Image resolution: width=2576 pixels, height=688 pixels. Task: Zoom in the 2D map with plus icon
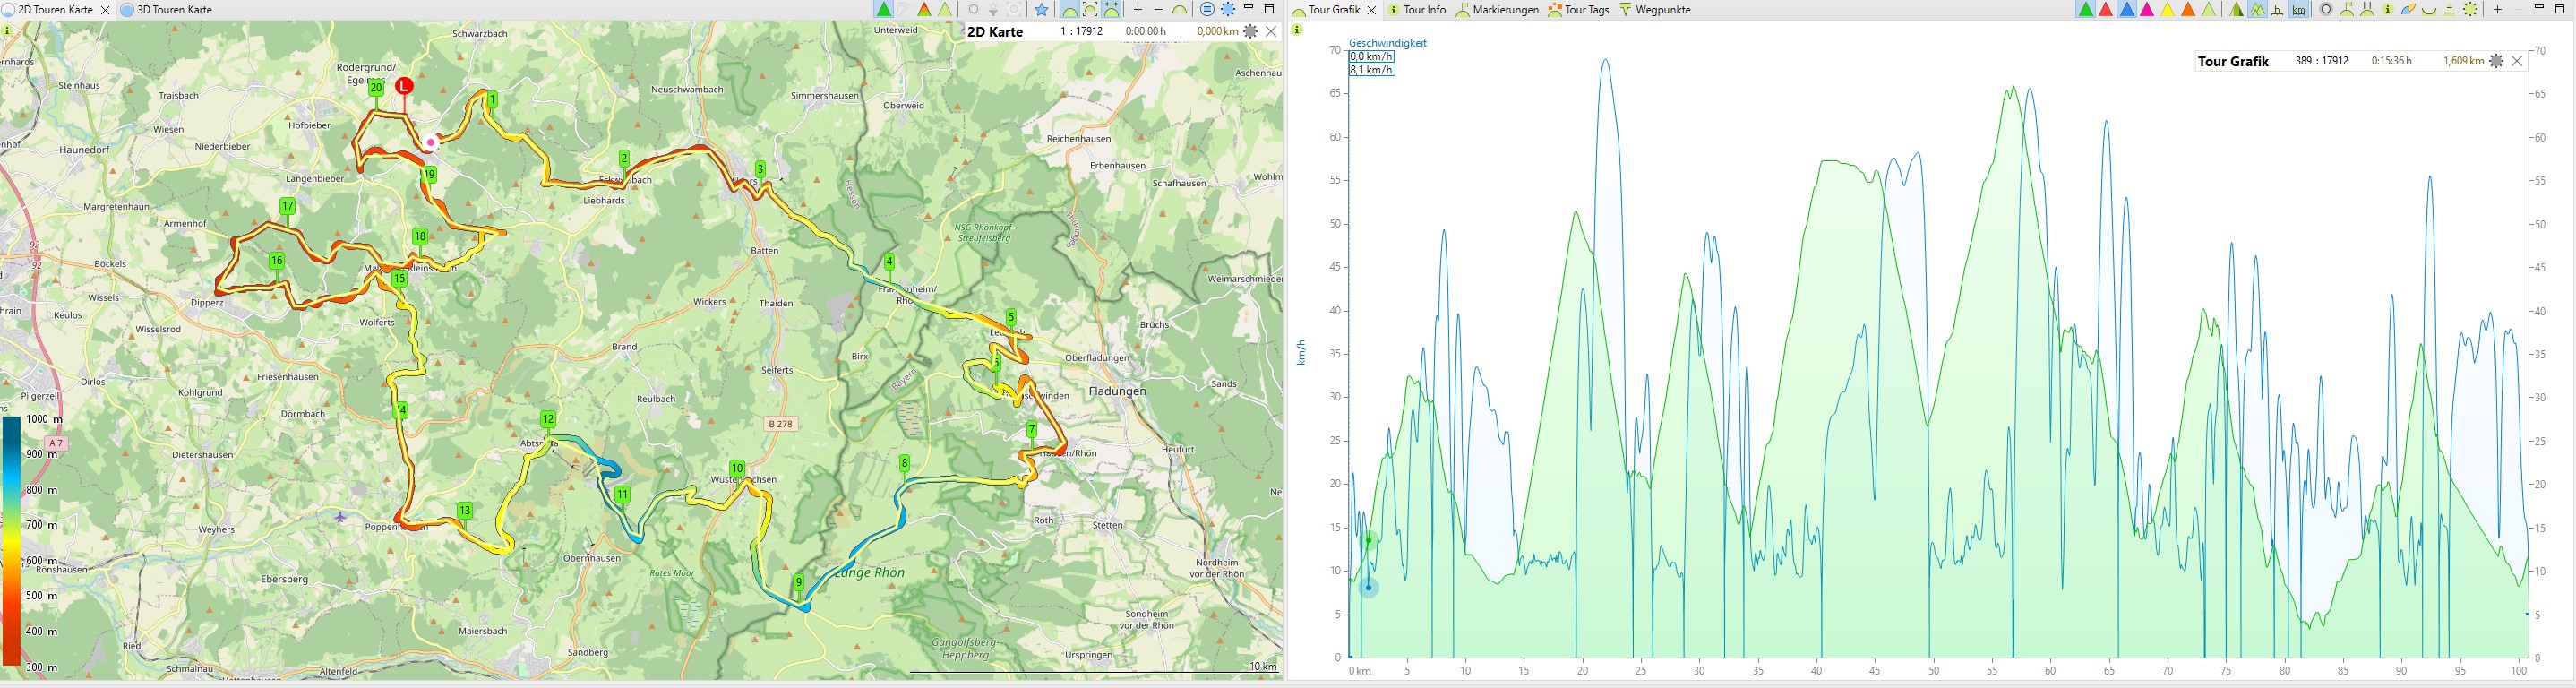click(x=1138, y=10)
